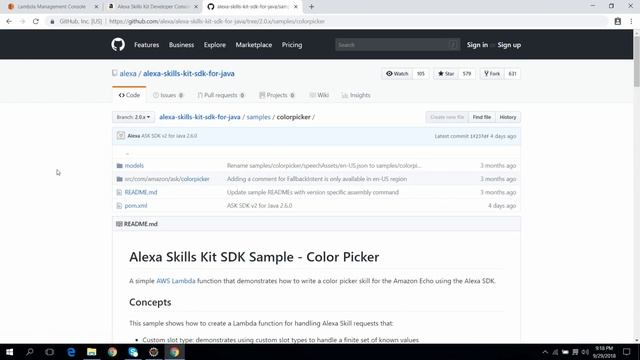This screenshot has height=360, width=640.
Task: Click the browser address bar URL
Action: pos(217,21)
